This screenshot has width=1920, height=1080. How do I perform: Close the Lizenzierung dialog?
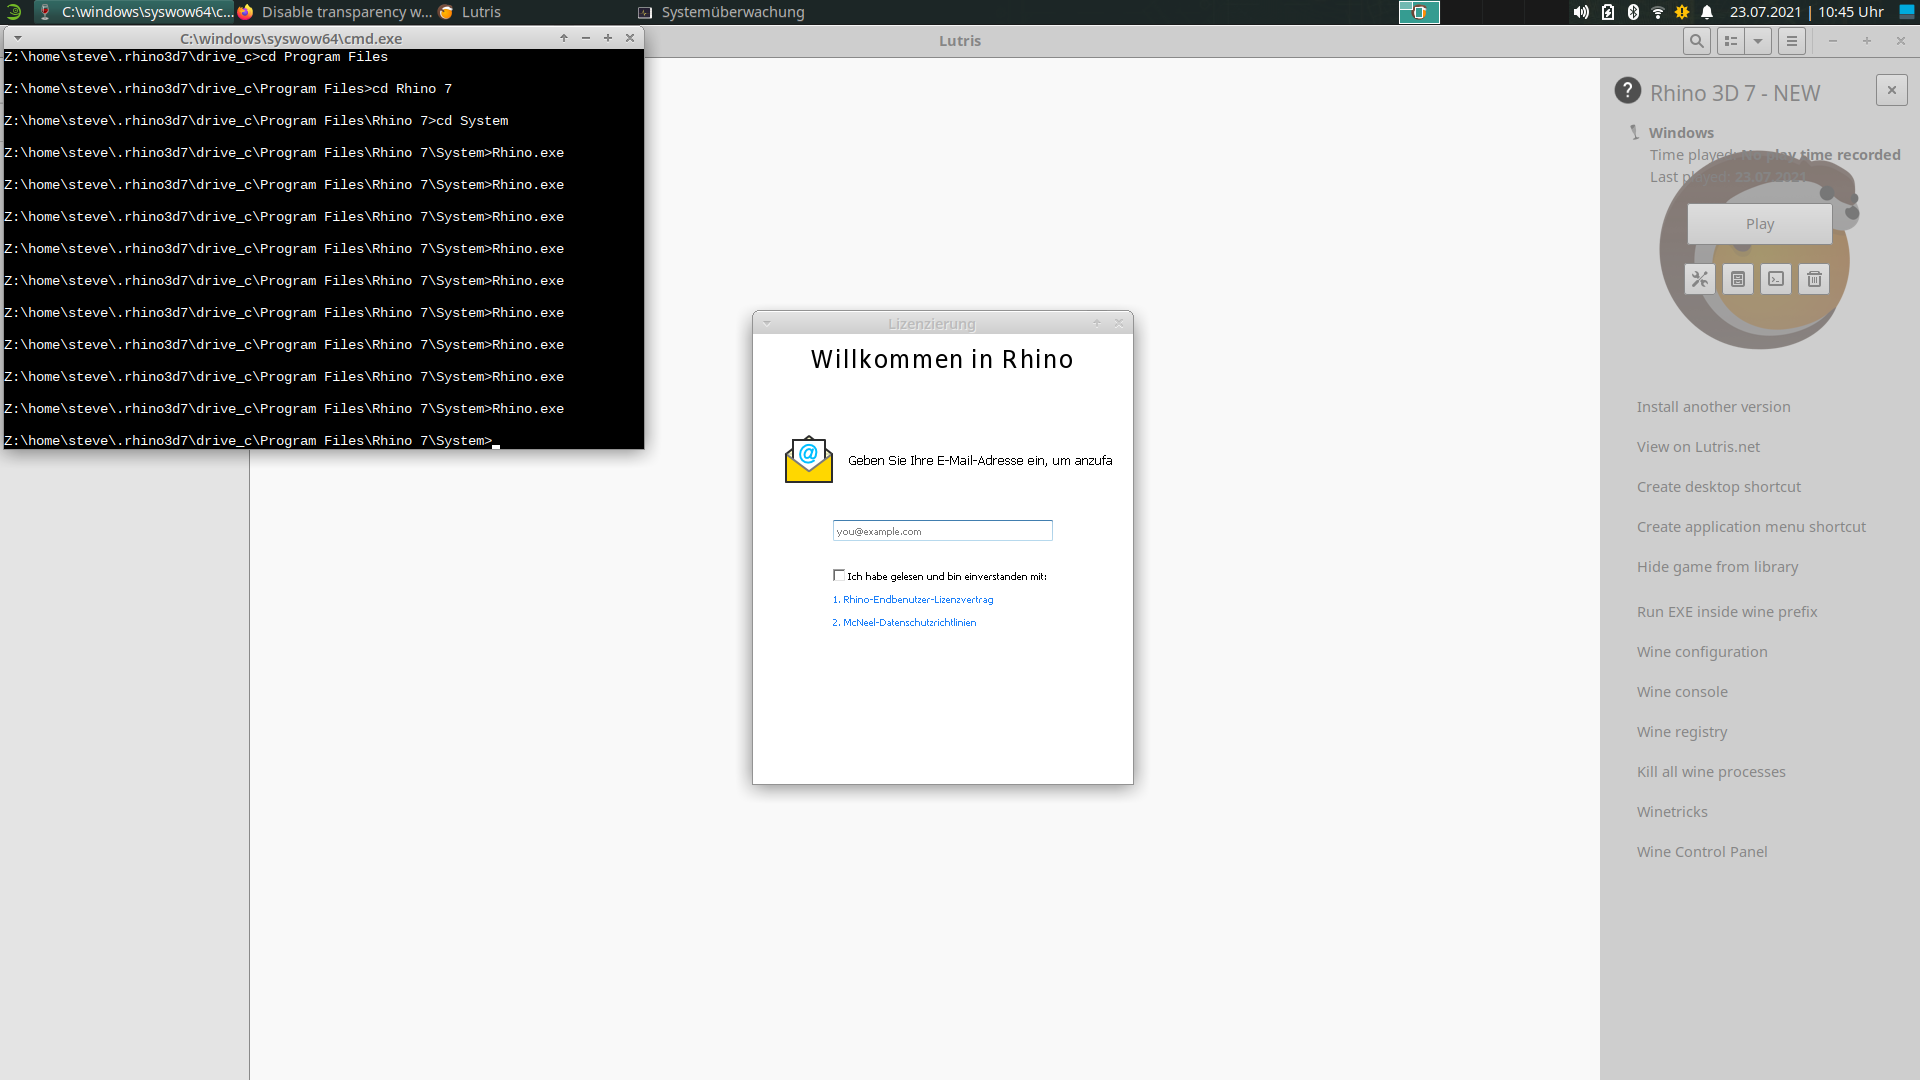1119,323
